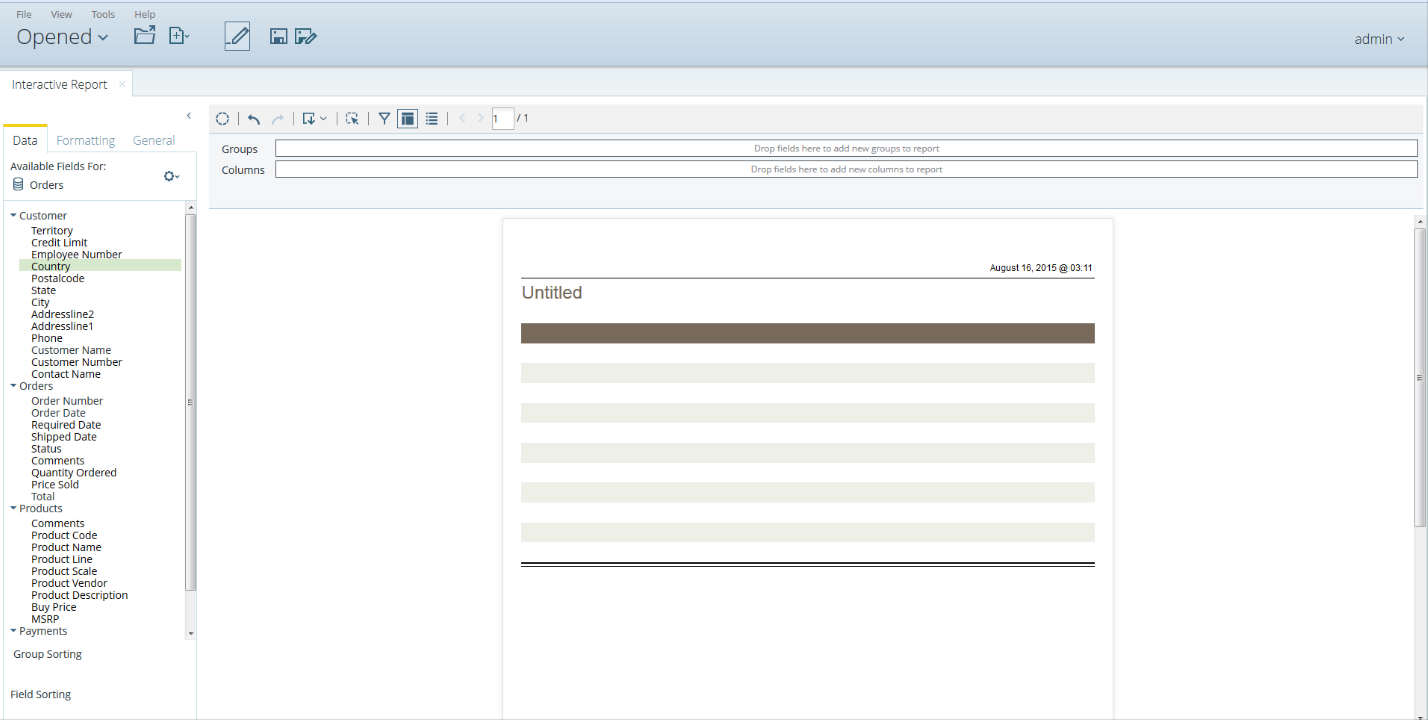The height and width of the screenshot is (720, 1428).
Task: Click the Filter funnel icon
Action: [384, 119]
